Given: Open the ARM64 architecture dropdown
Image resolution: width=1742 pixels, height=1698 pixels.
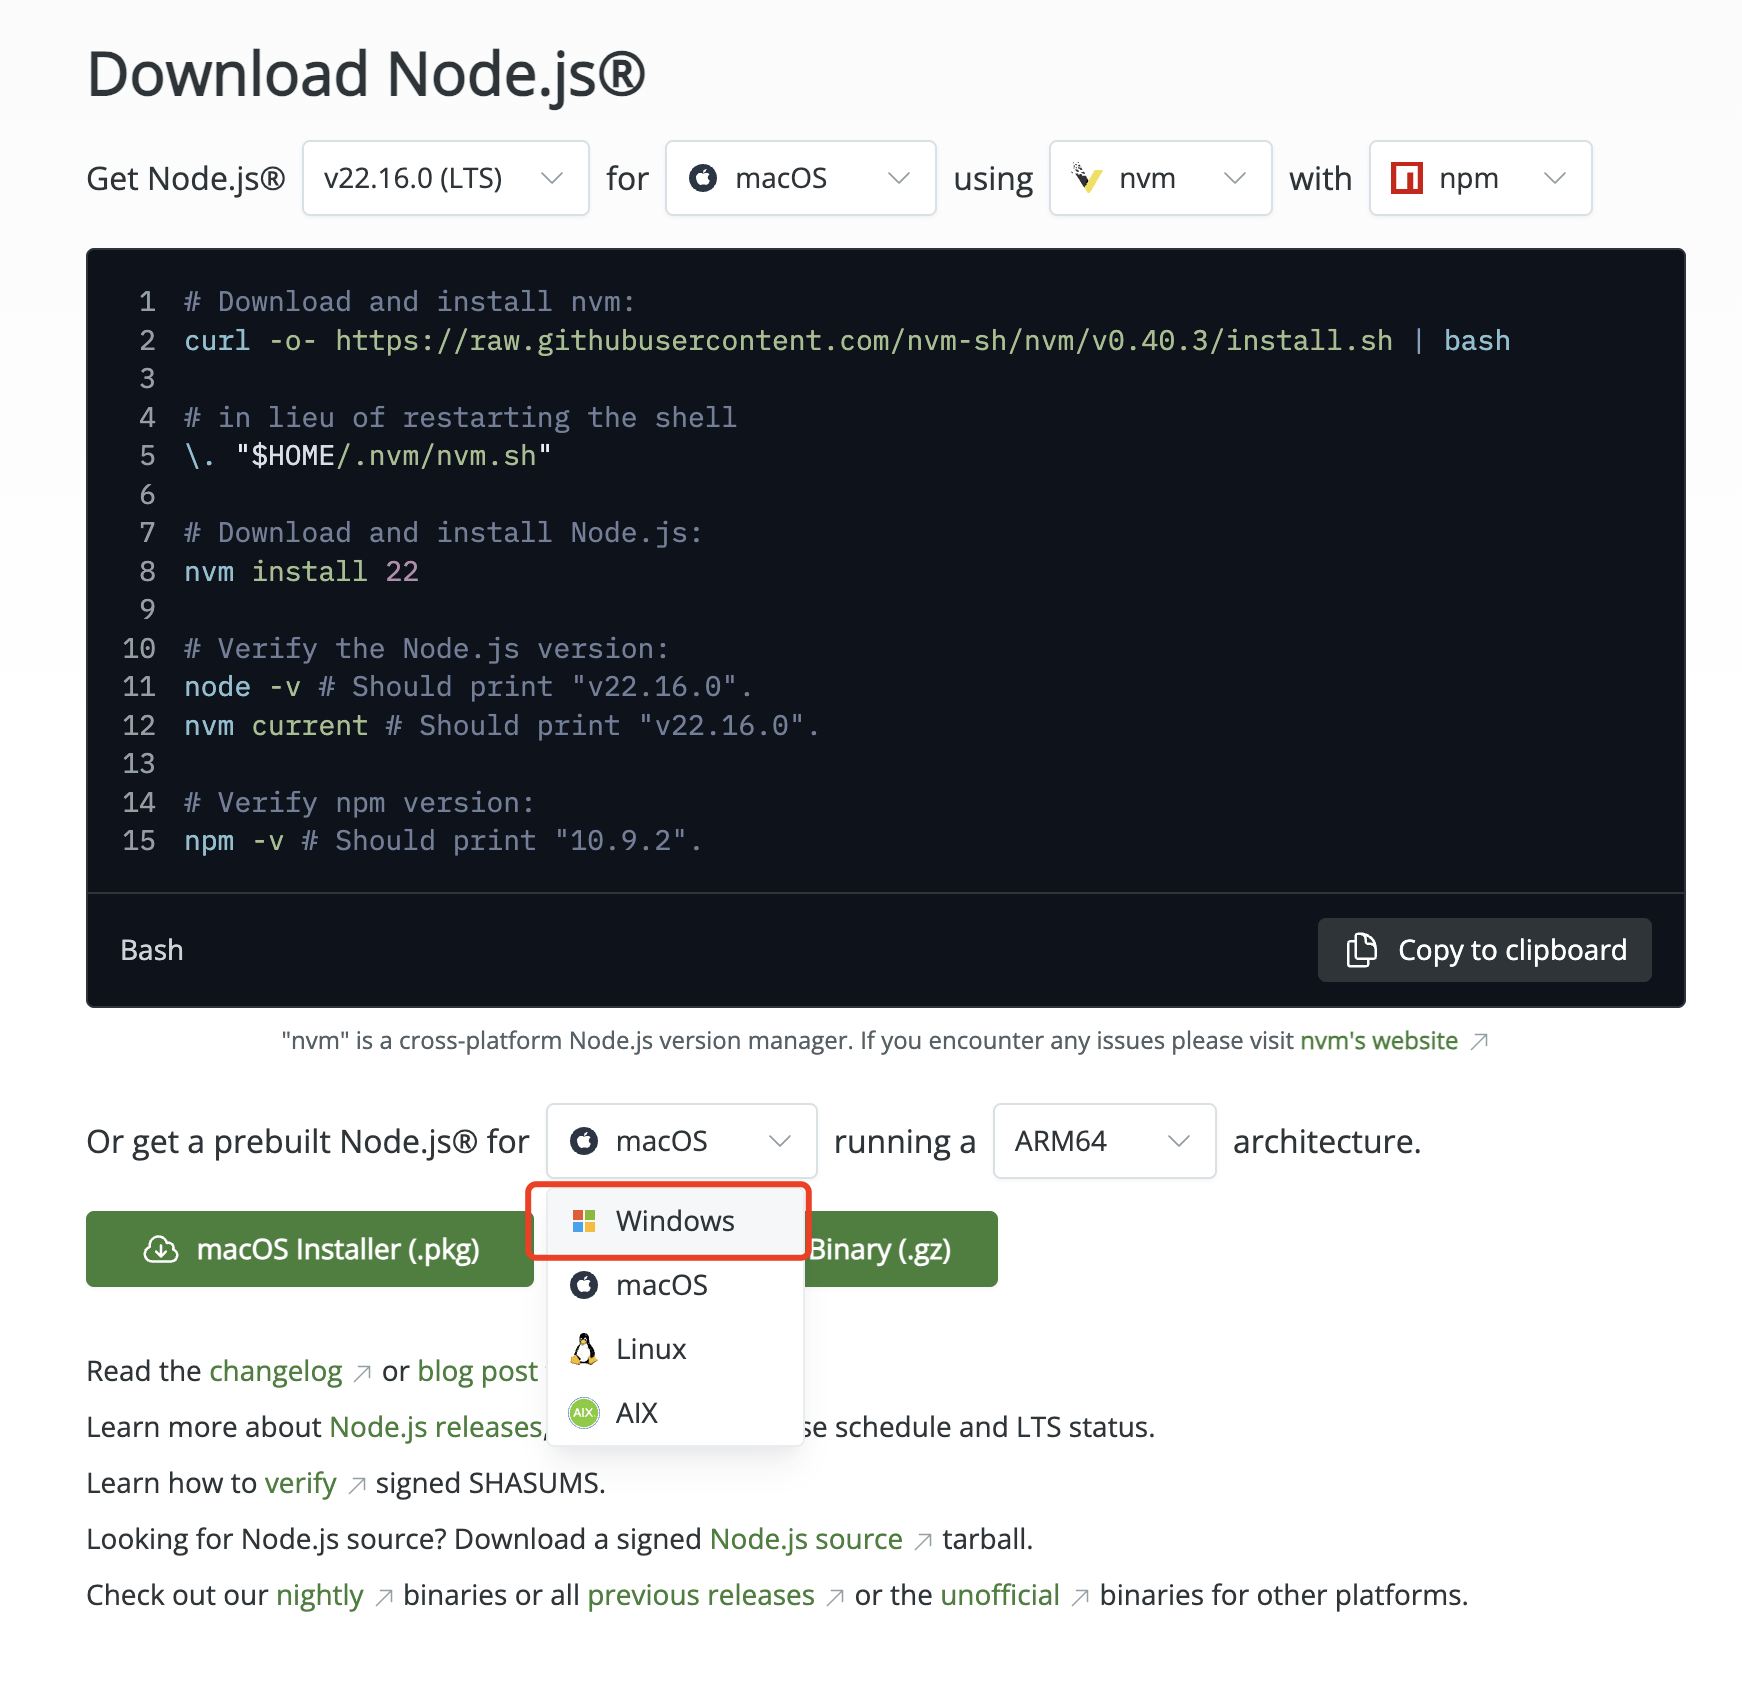Looking at the screenshot, I should (1104, 1141).
